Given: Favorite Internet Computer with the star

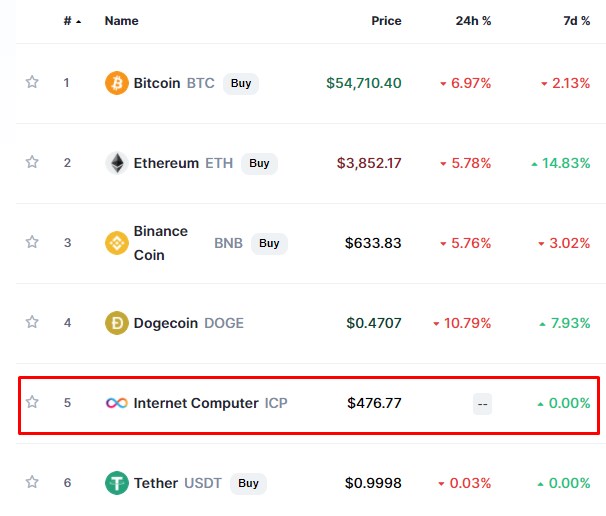Looking at the screenshot, I should [32, 402].
